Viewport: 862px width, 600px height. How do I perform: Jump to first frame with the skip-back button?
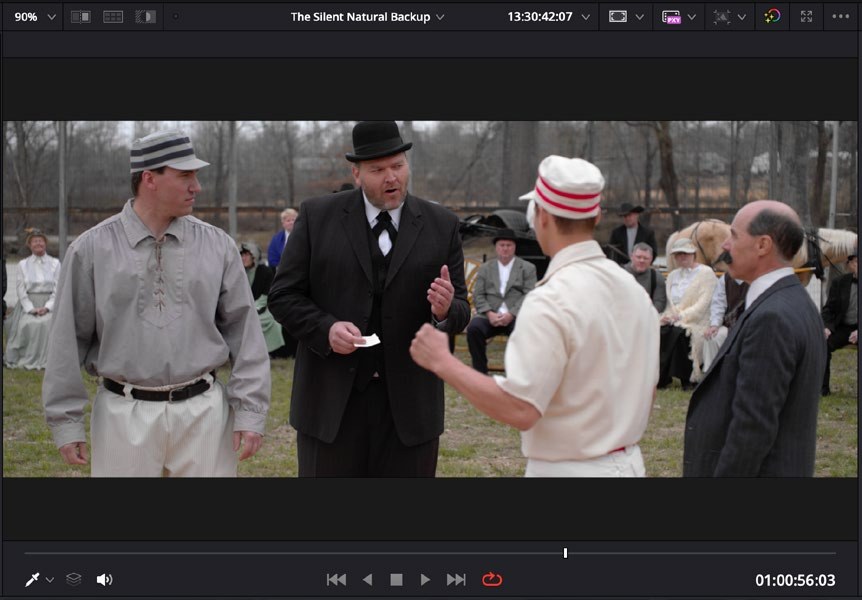336,580
